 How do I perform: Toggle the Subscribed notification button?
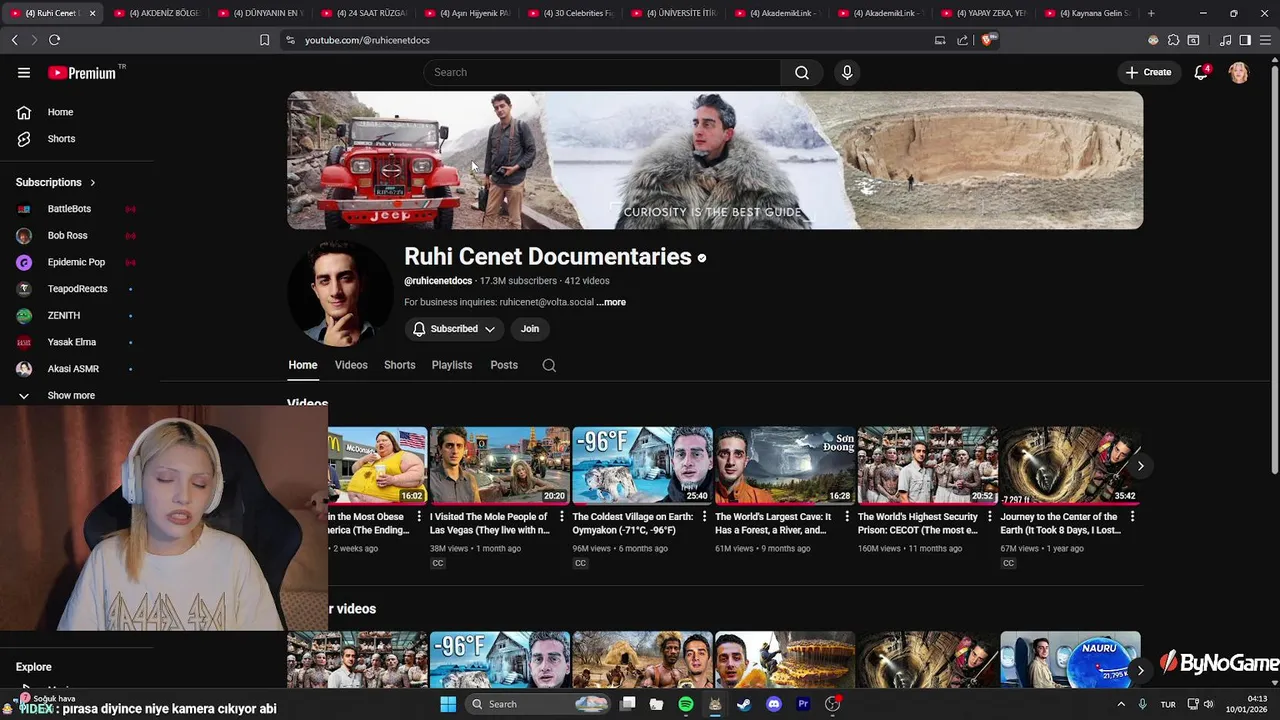coord(454,329)
